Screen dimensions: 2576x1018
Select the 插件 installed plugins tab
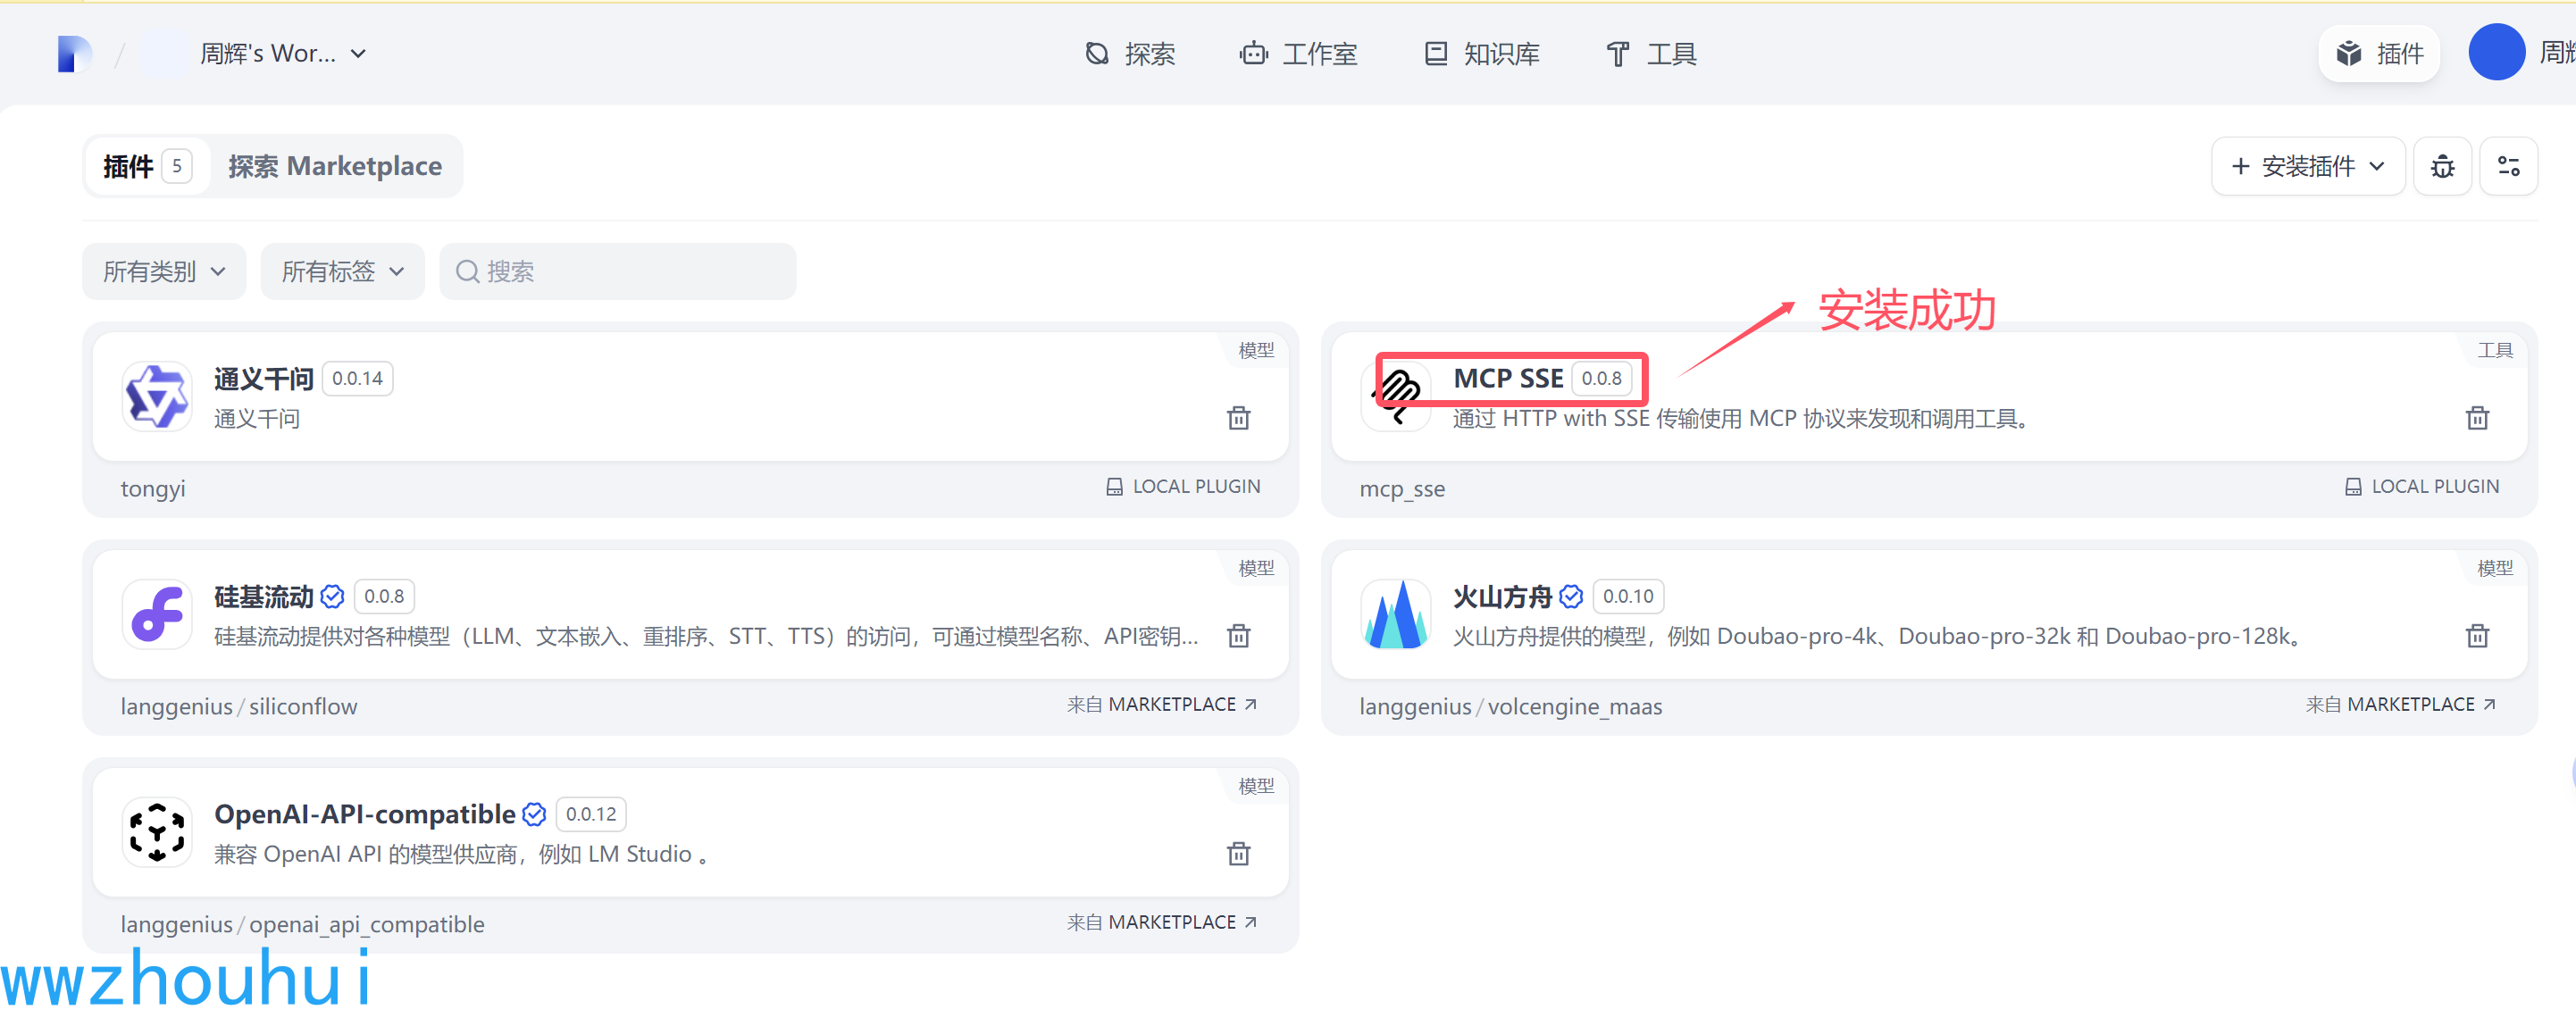[x=146, y=166]
